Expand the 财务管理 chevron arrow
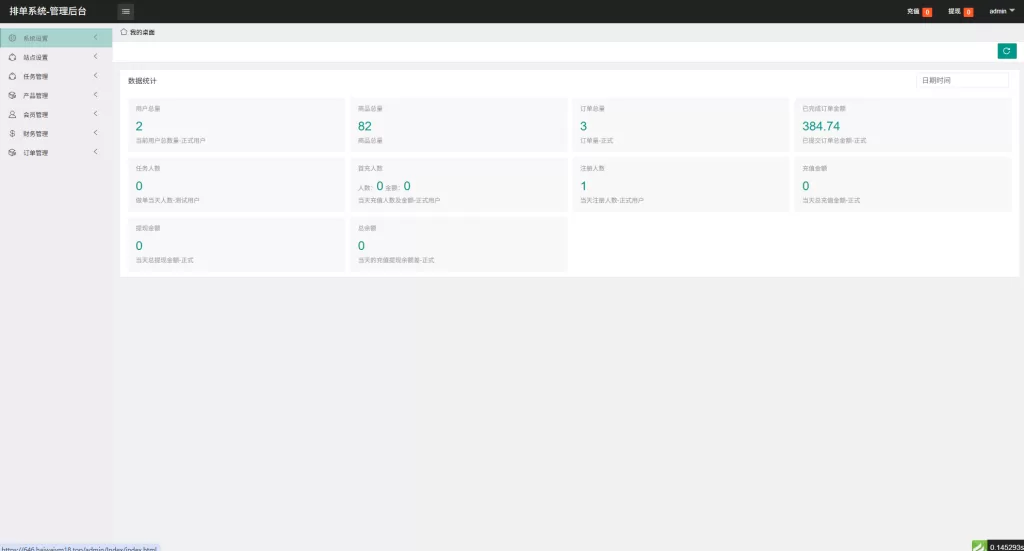 click(x=95, y=133)
